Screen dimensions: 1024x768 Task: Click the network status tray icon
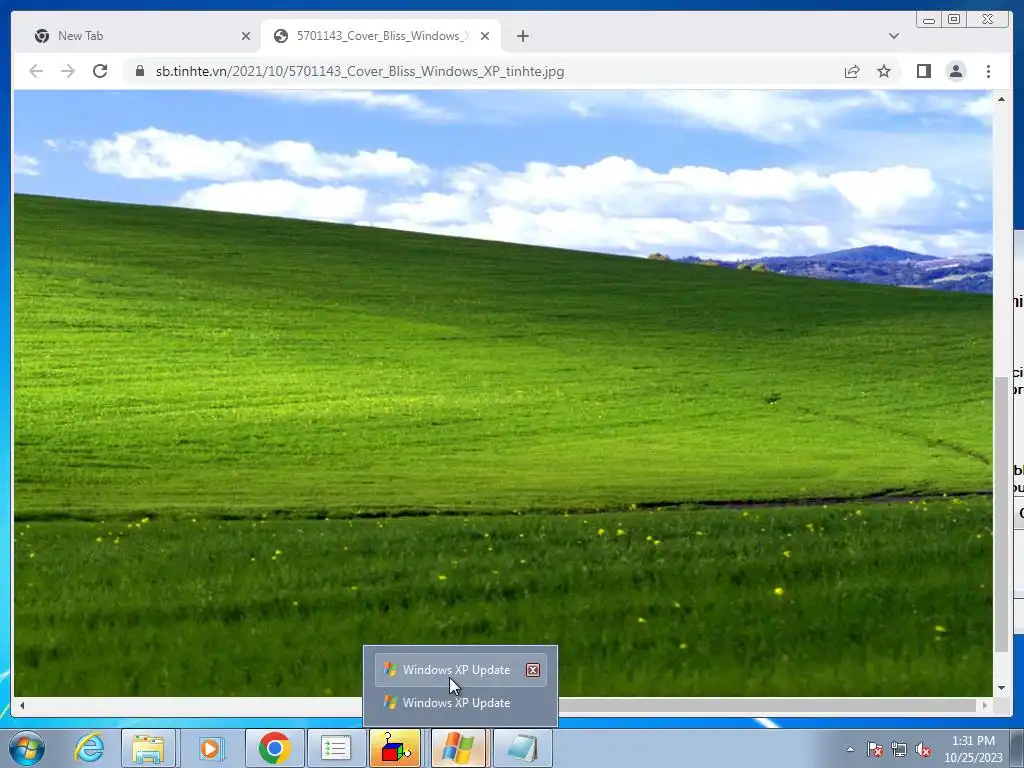[899, 749]
